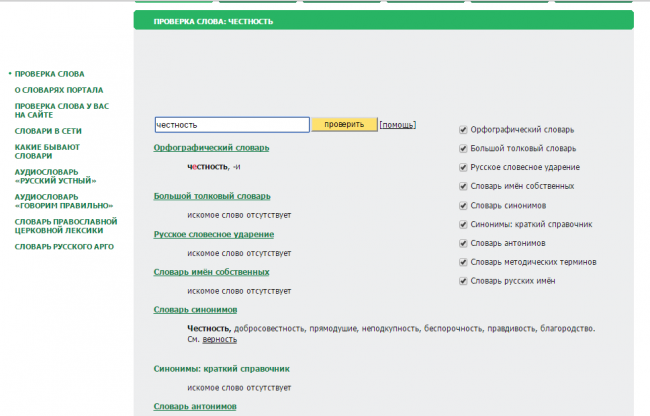
Task: Disable the Словарь антонимов checkbox
Action: (x=462, y=243)
